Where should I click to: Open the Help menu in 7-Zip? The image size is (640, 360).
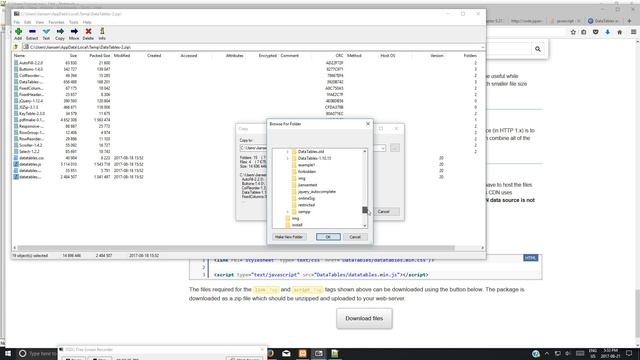(87, 22)
